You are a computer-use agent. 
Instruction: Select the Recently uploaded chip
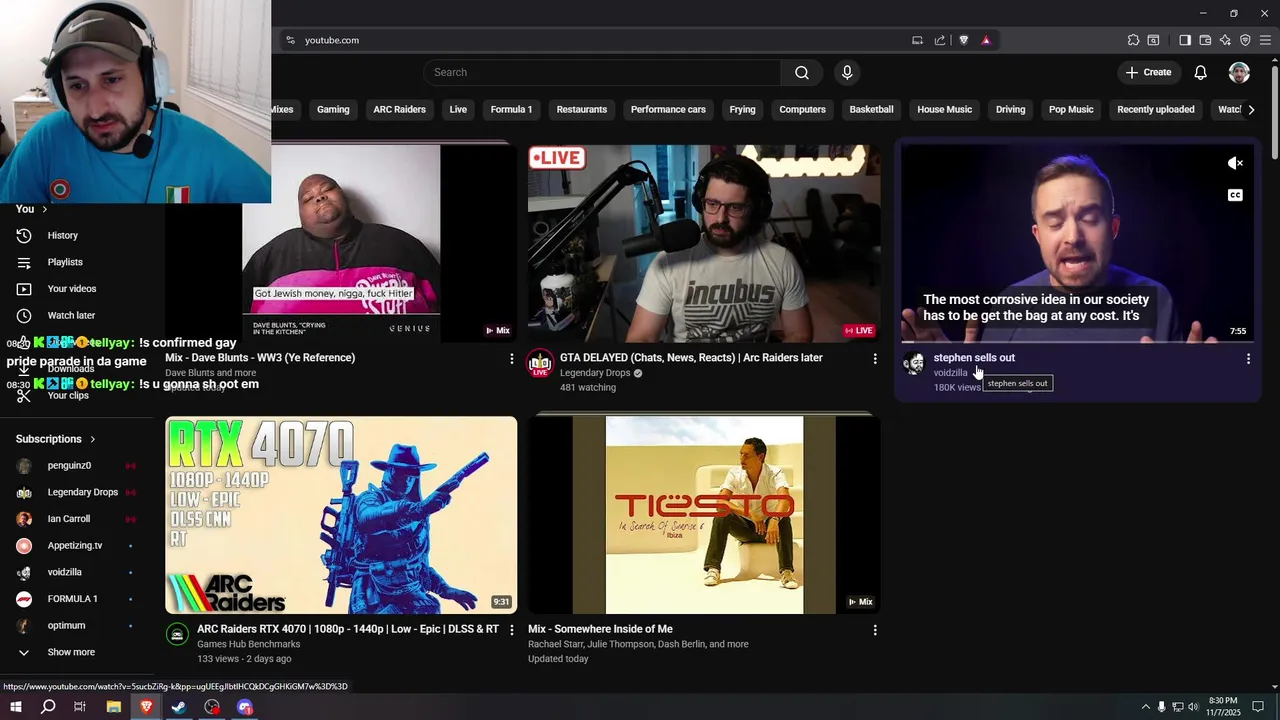pyautogui.click(x=1155, y=109)
